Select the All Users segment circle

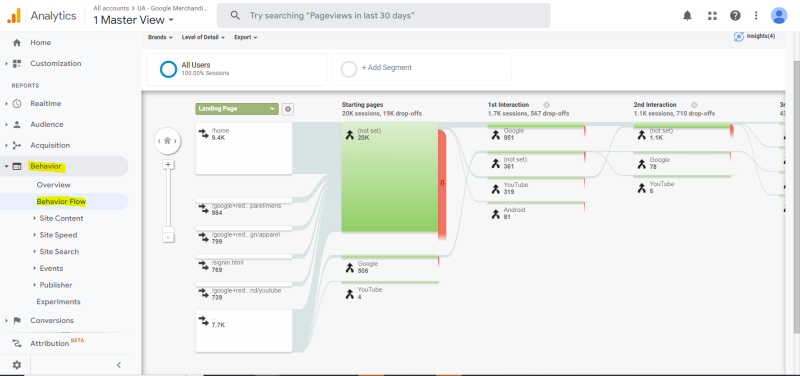[168, 69]
